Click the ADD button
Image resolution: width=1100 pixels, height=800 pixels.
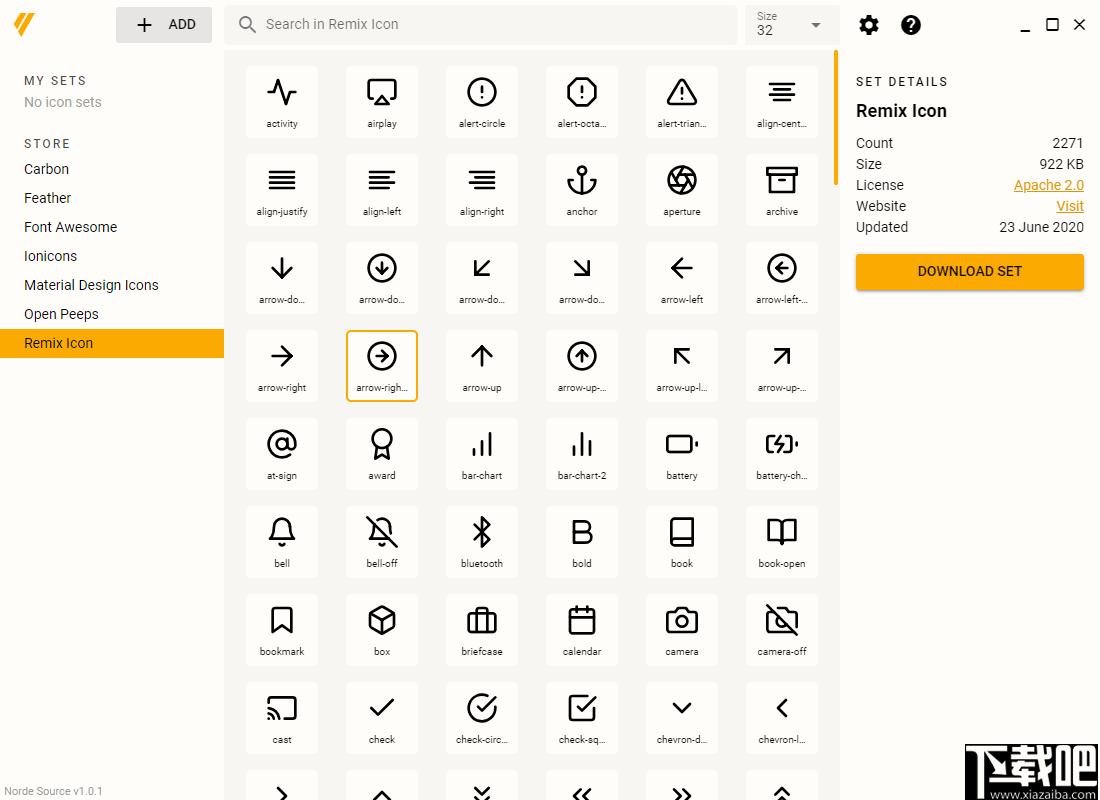164,25
